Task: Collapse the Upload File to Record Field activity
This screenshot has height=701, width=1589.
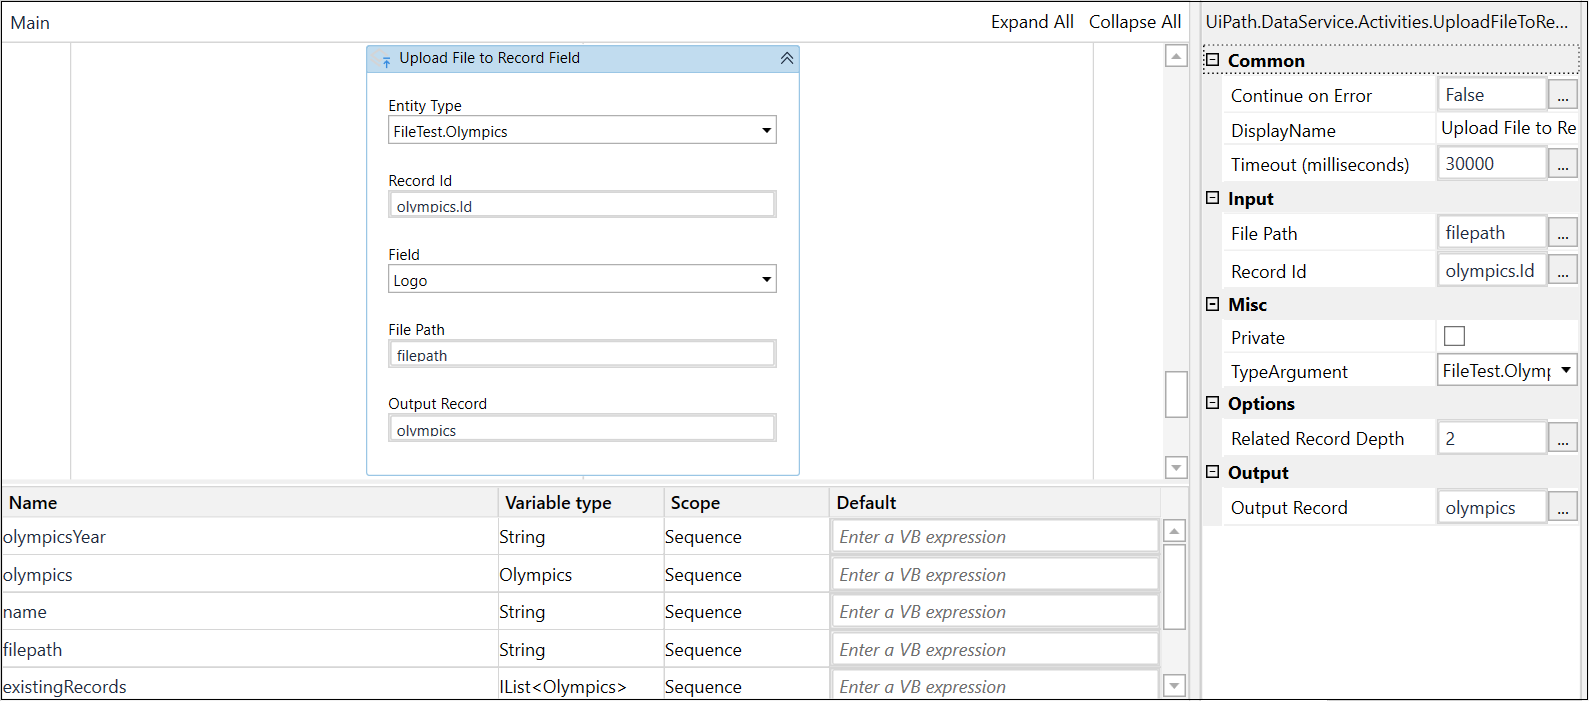Action: 787,58
